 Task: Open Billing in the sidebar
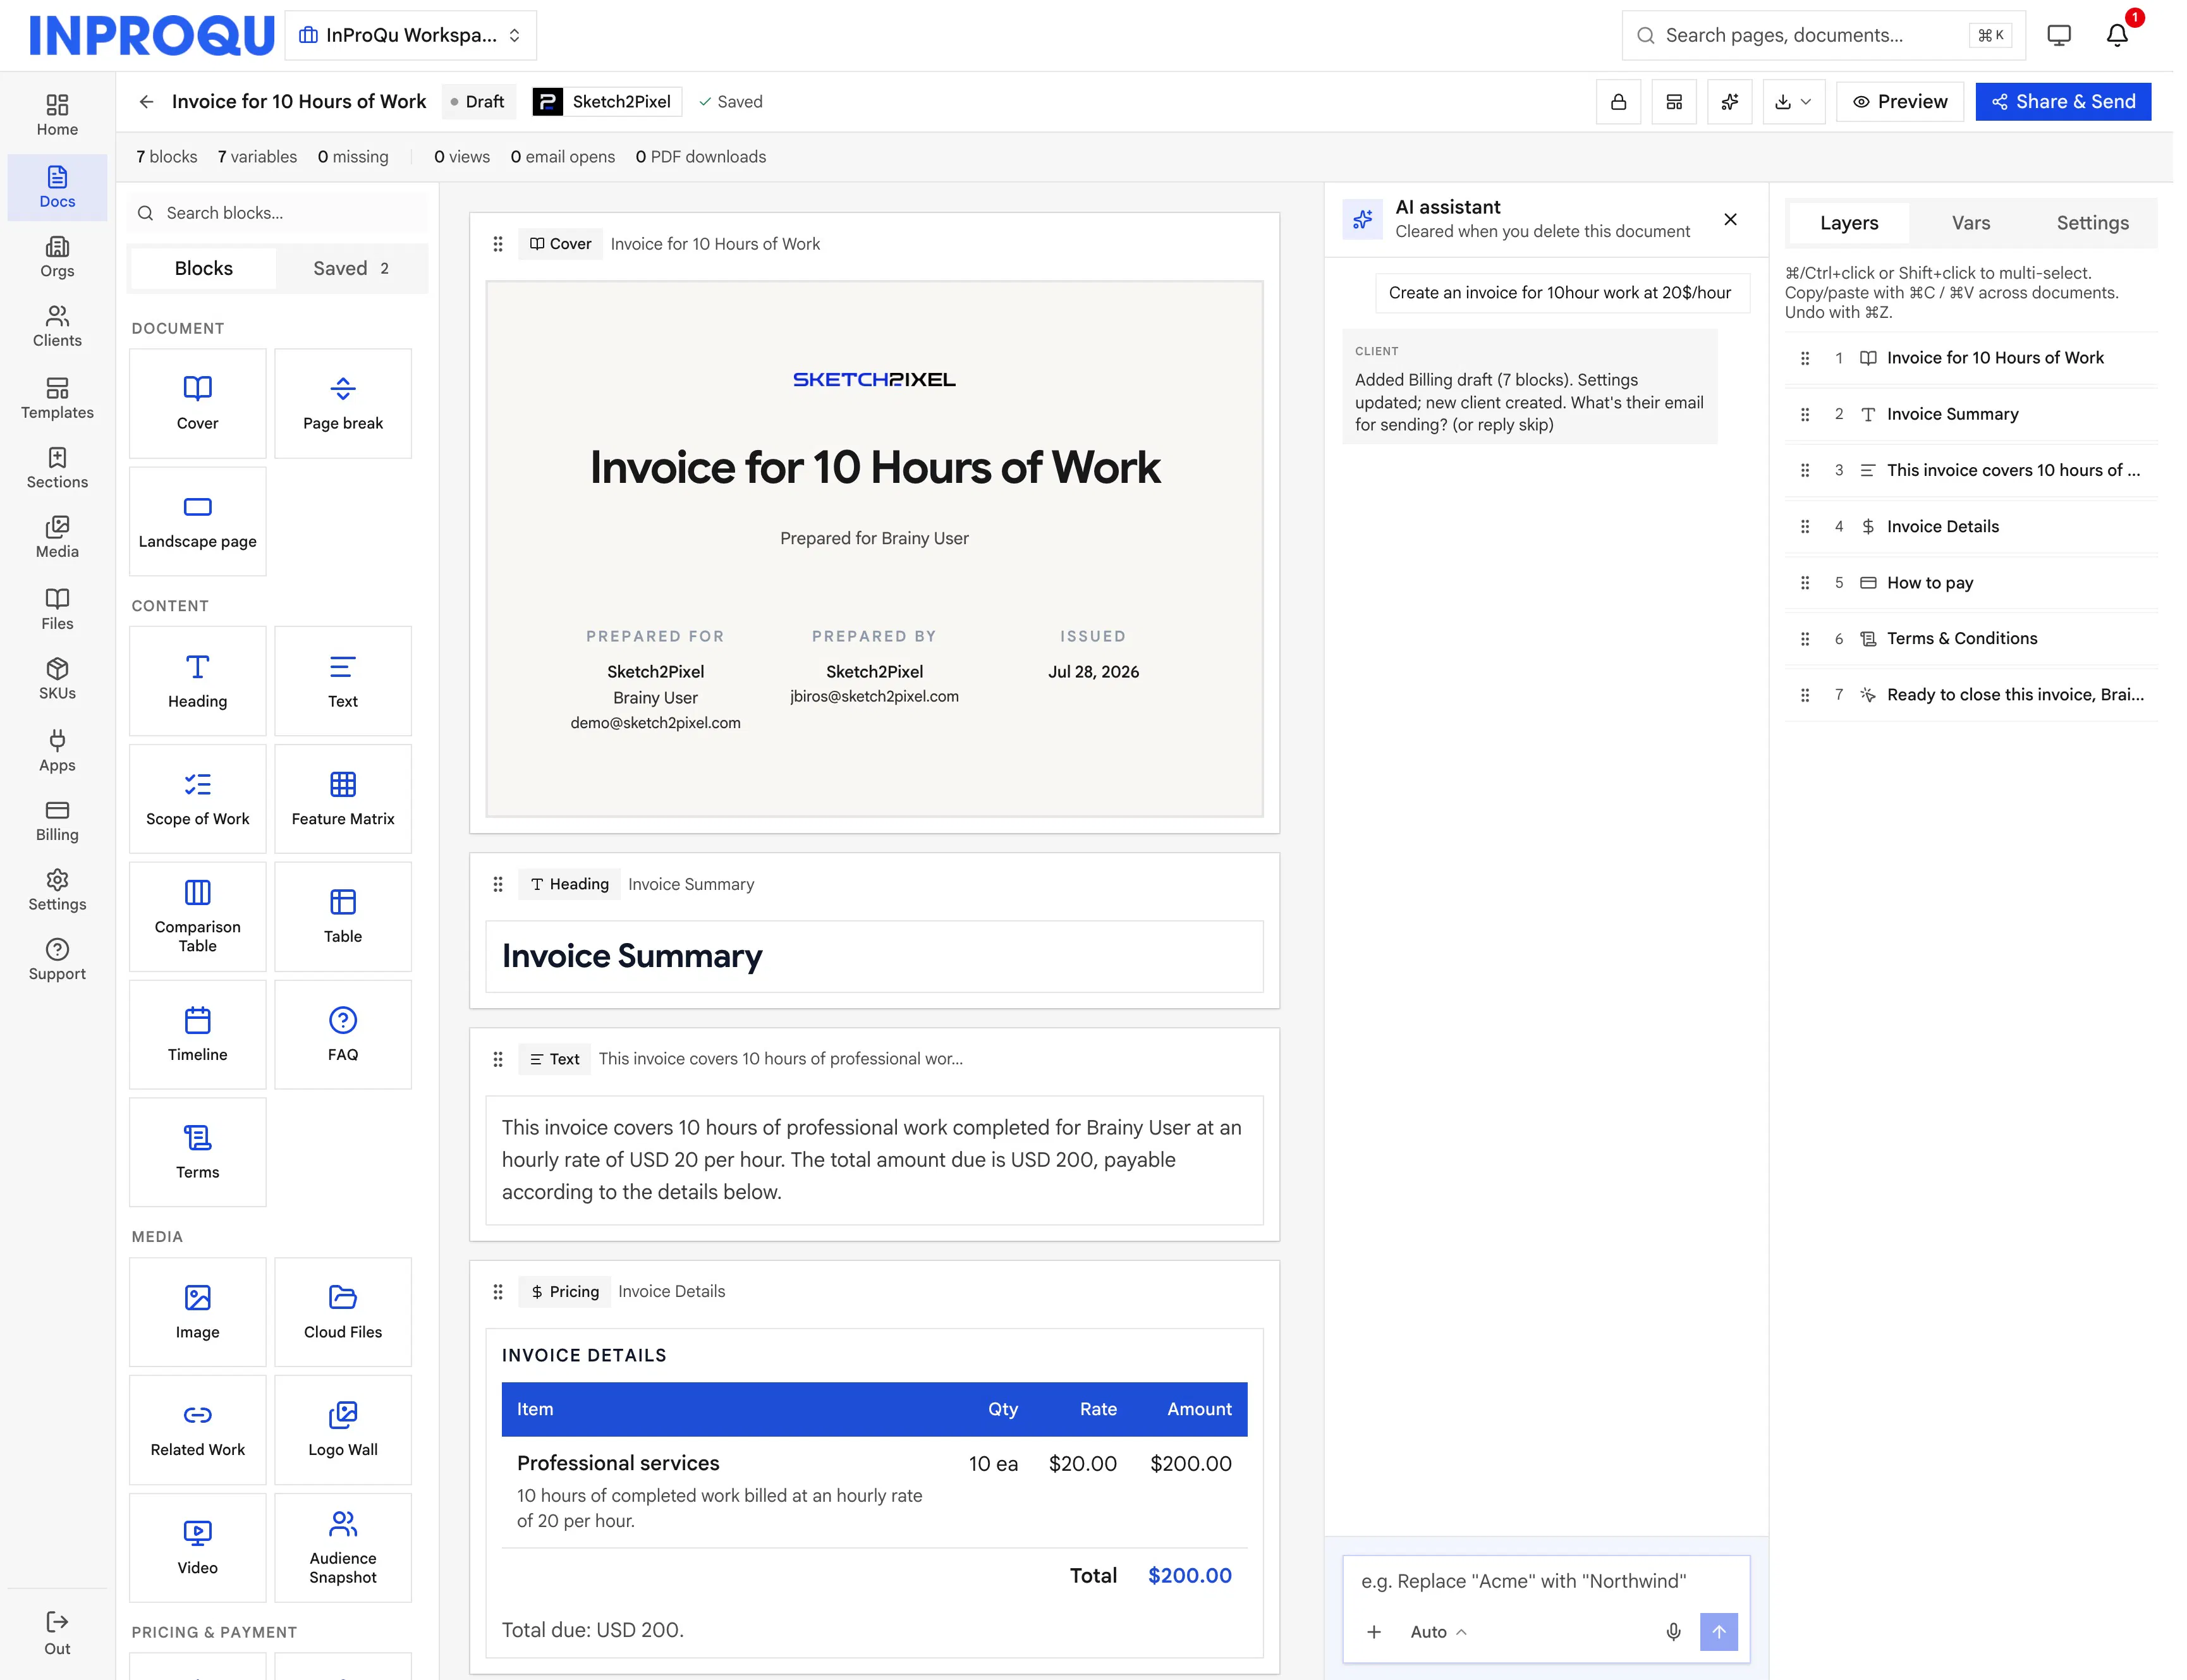point(57,821)
